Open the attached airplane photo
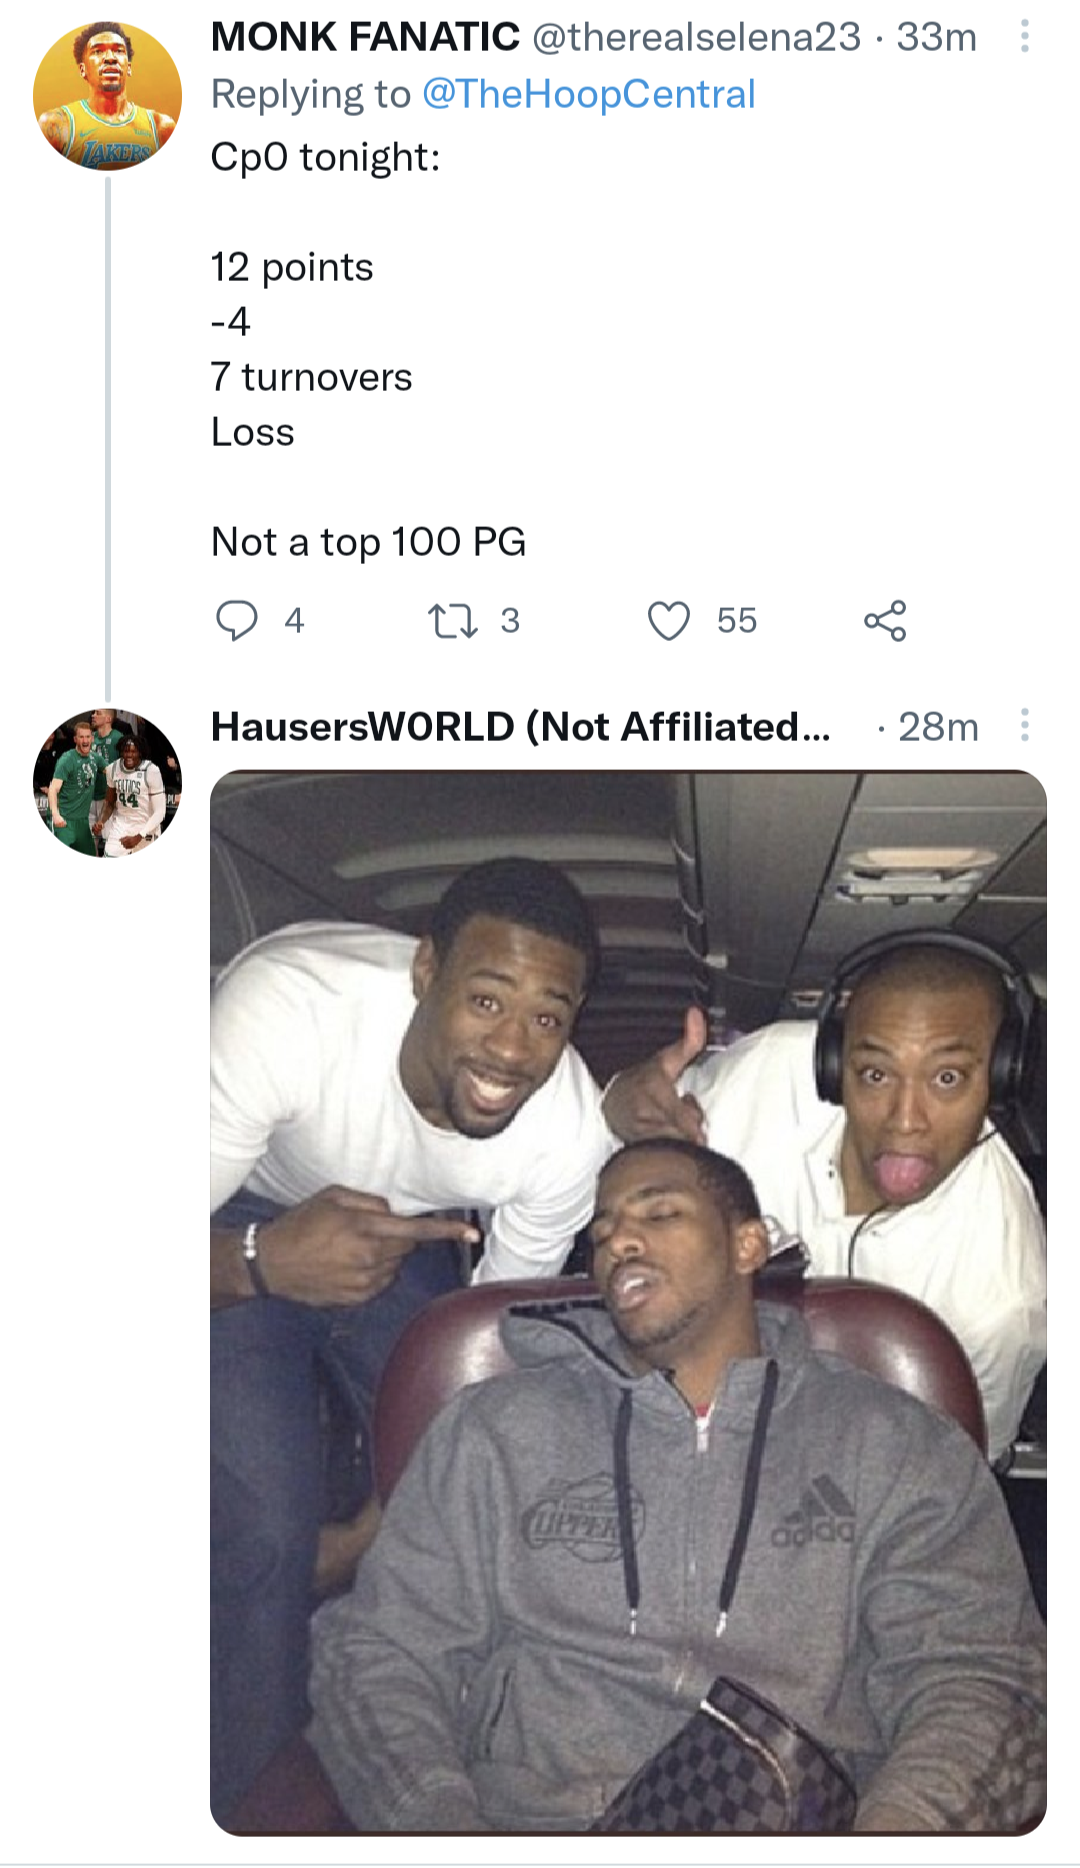The height and width of the screenshot is (1868, 1080). [628, 1302]
